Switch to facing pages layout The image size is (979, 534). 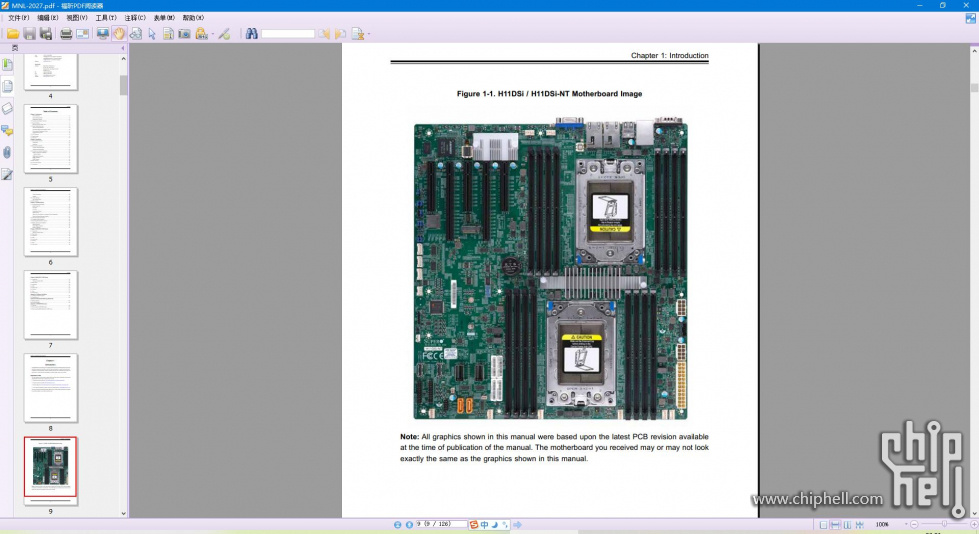tap(847, 525)
